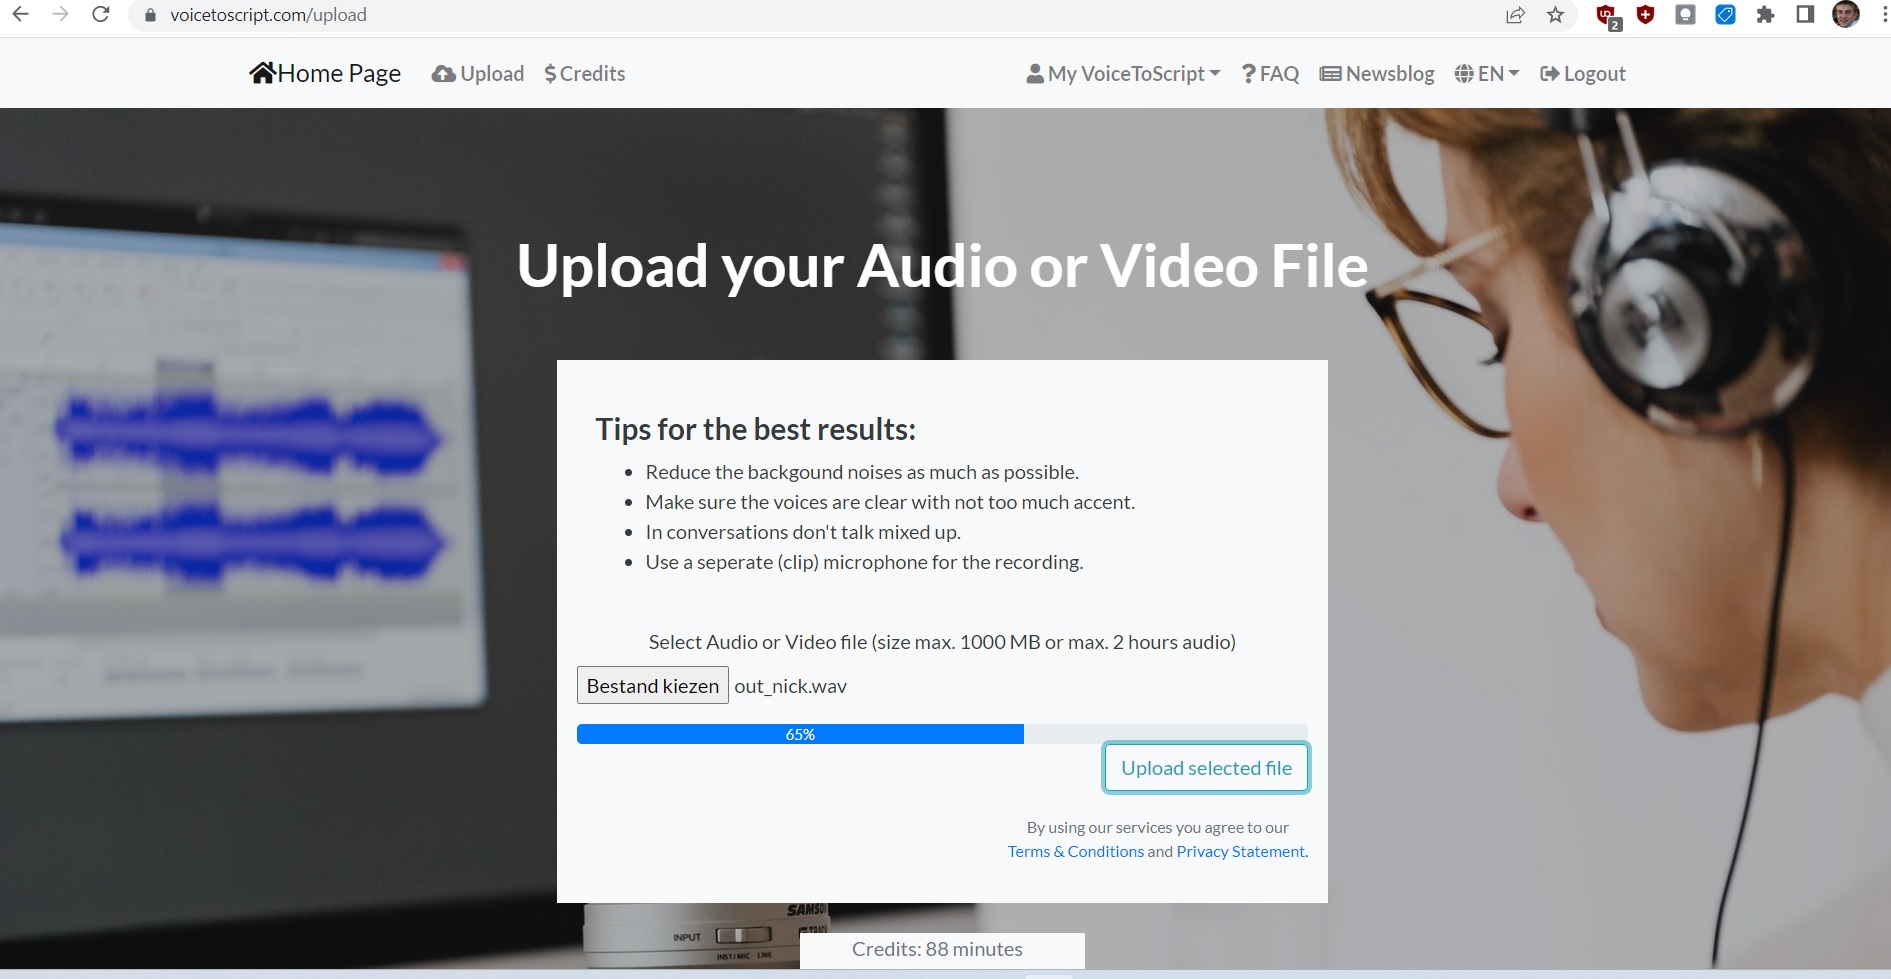
Task: Click the globe language icon
Action: point(1464,74)
